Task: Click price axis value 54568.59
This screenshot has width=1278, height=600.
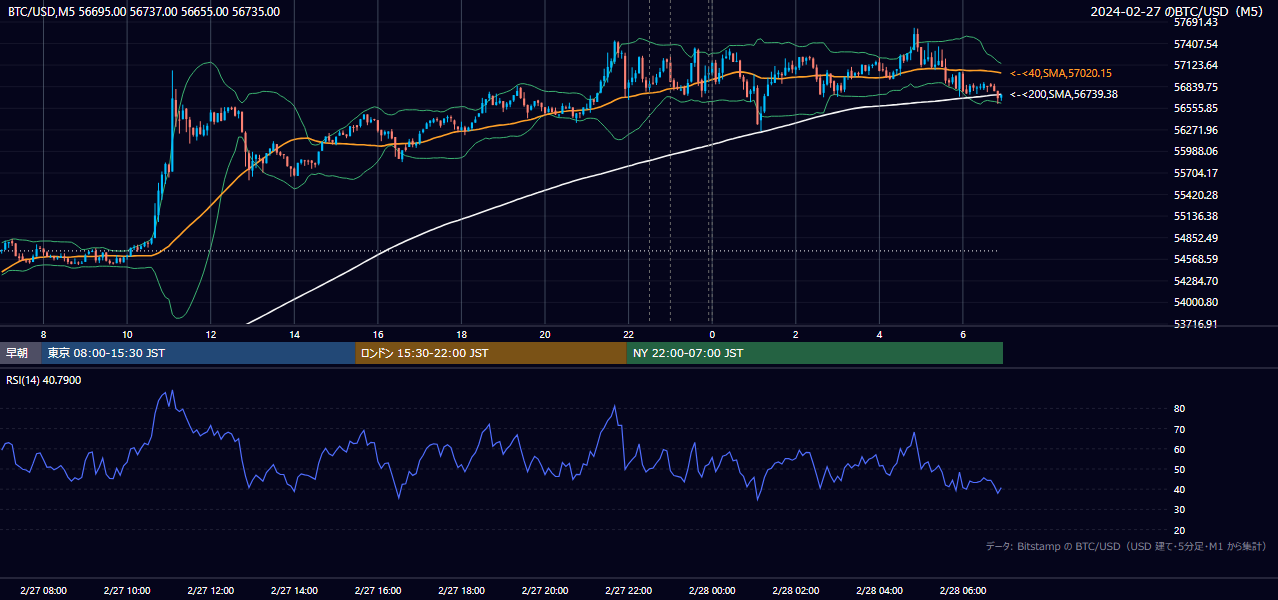Action: click(1196, 259)
